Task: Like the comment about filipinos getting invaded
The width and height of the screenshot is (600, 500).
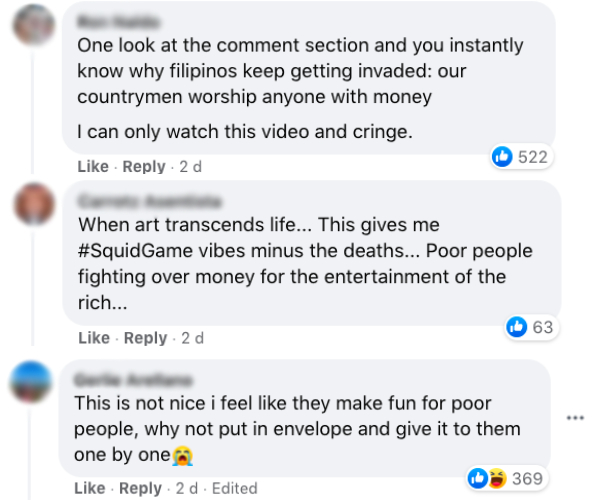Action: (91, 167)
